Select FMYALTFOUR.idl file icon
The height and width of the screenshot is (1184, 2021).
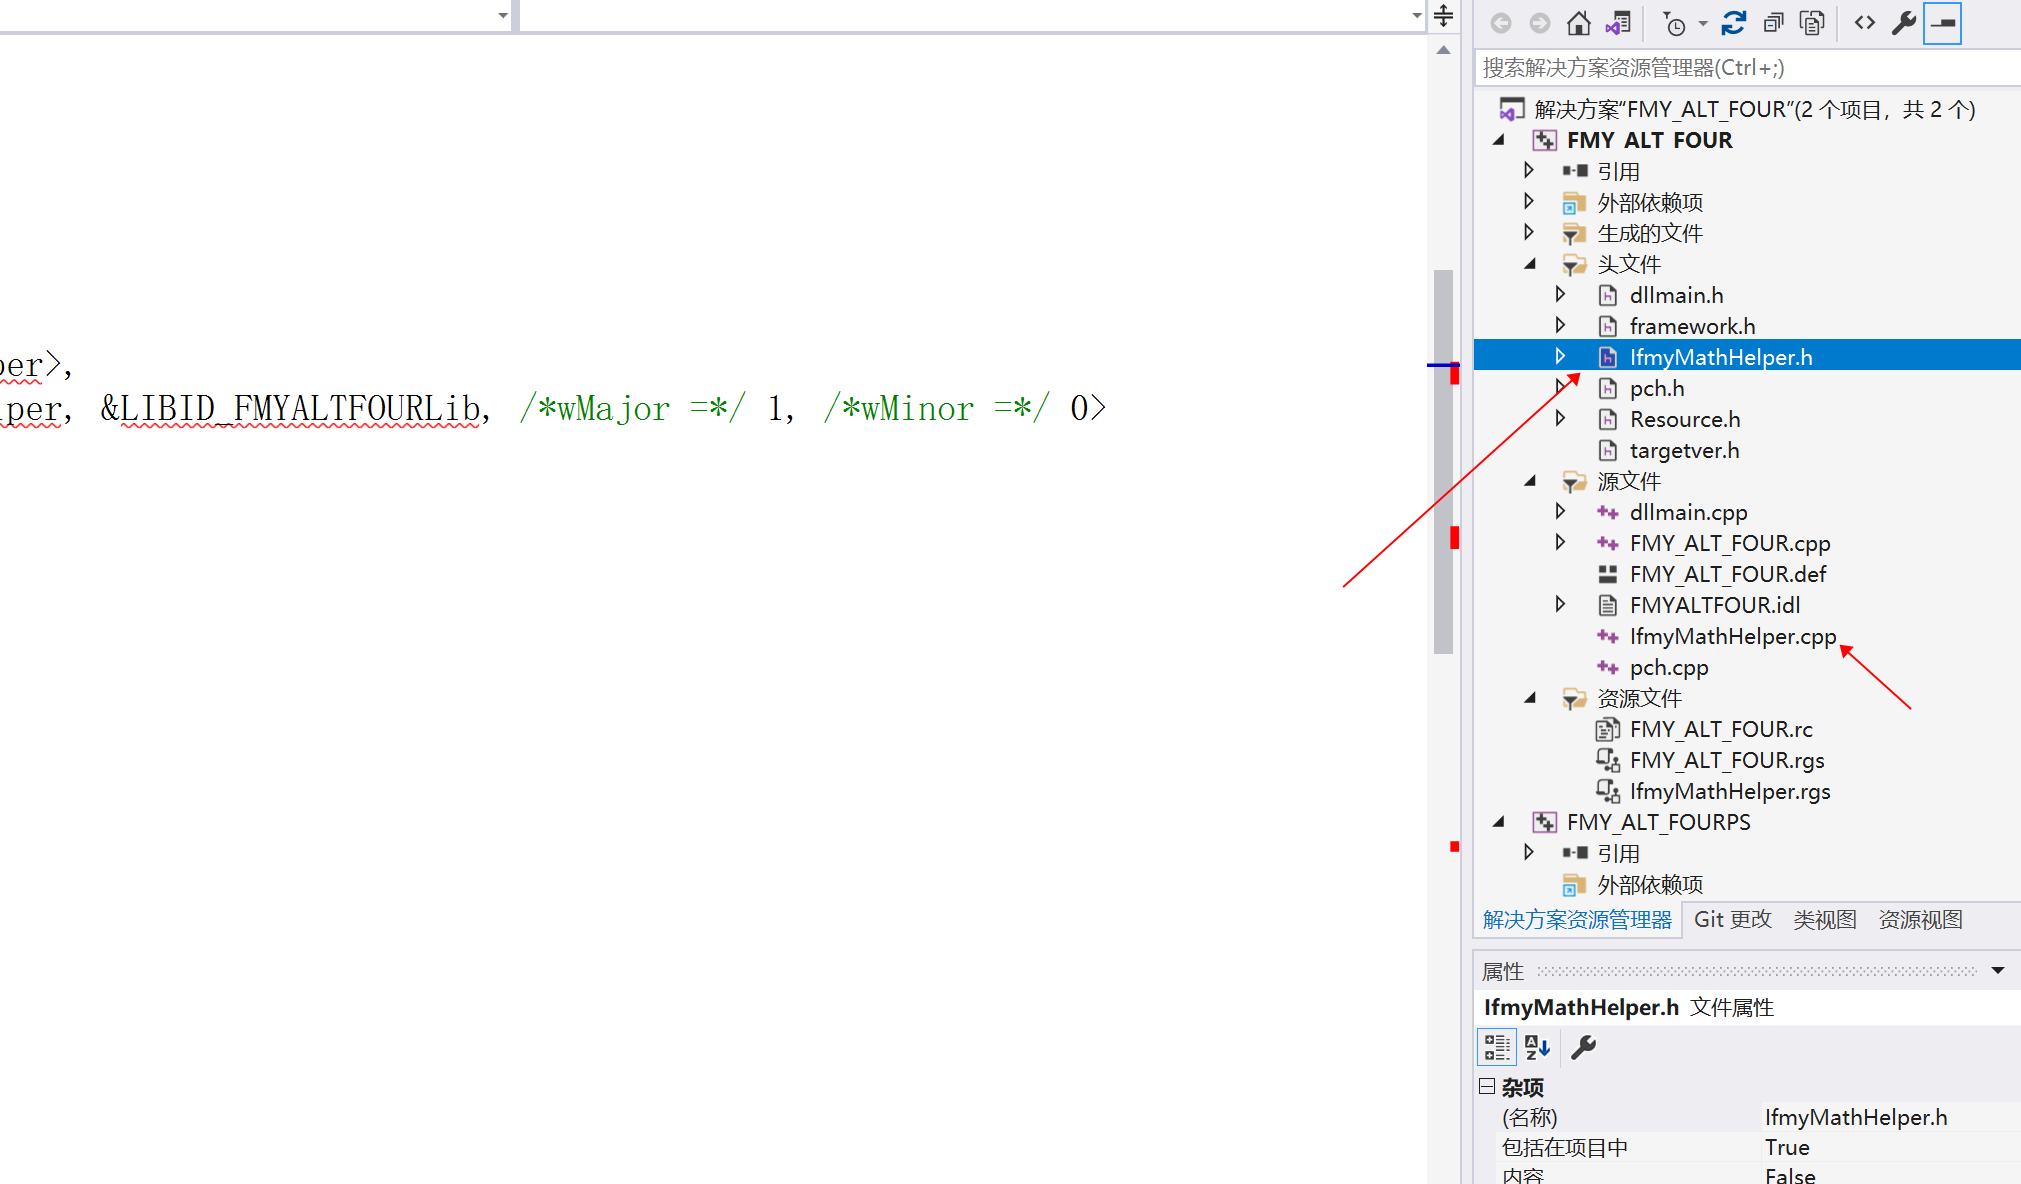point(1608,605)
